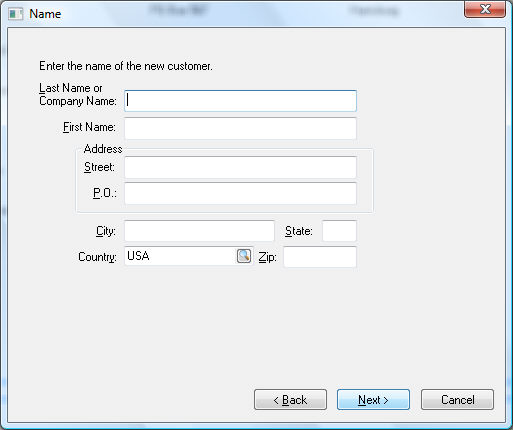This screenshot has height=430, width=513.
Task: Place the cursor in the City field
Action: [x=199, y=231]
